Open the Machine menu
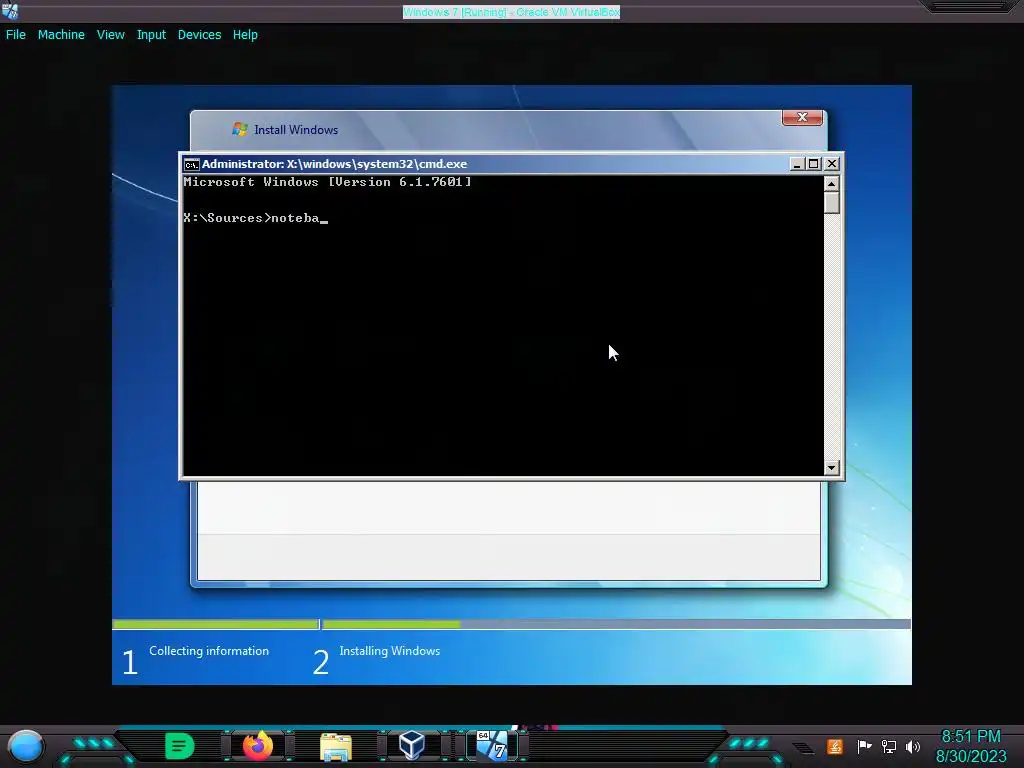This screenshot has width=1024, height=768. pyautogui.click(x=61, y=35)
